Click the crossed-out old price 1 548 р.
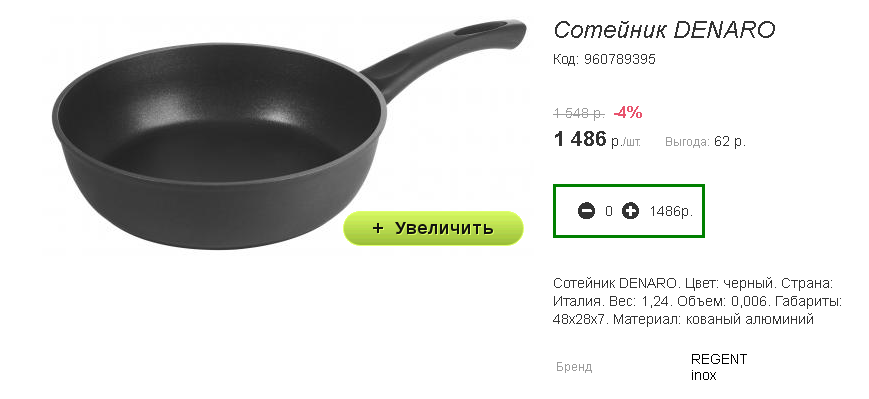 (x=579, y=113)
